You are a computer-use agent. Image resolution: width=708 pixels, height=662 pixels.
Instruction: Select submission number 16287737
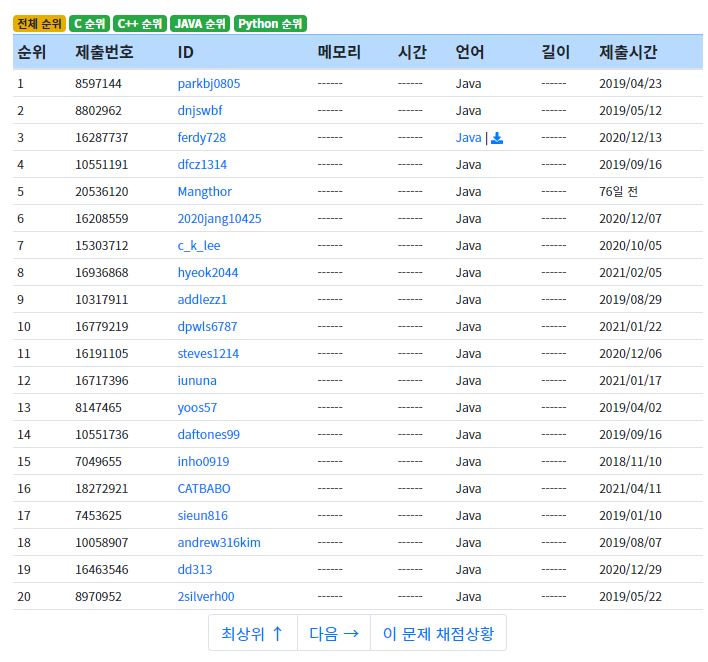click(x=102, y=138)
